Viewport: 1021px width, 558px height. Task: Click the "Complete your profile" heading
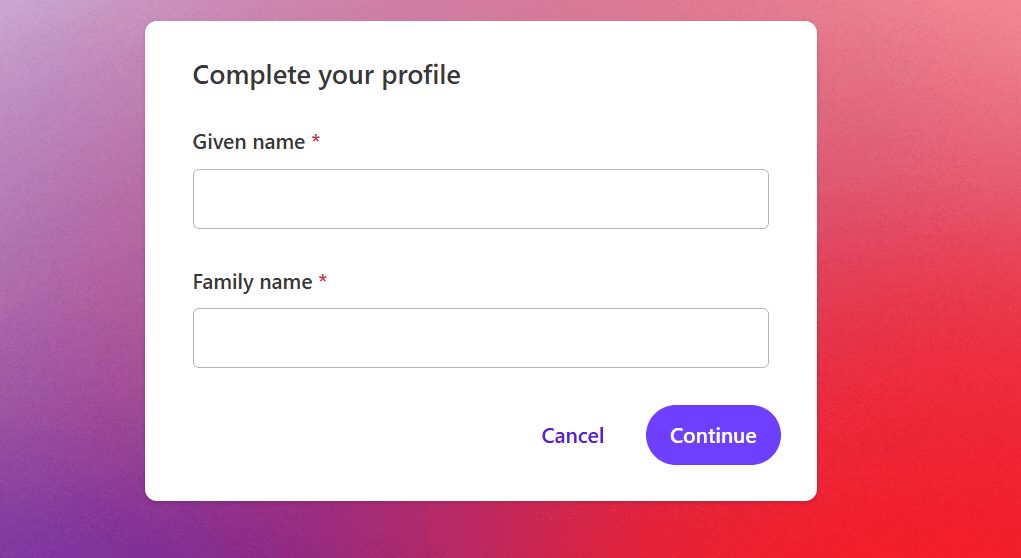coord(326,75)
